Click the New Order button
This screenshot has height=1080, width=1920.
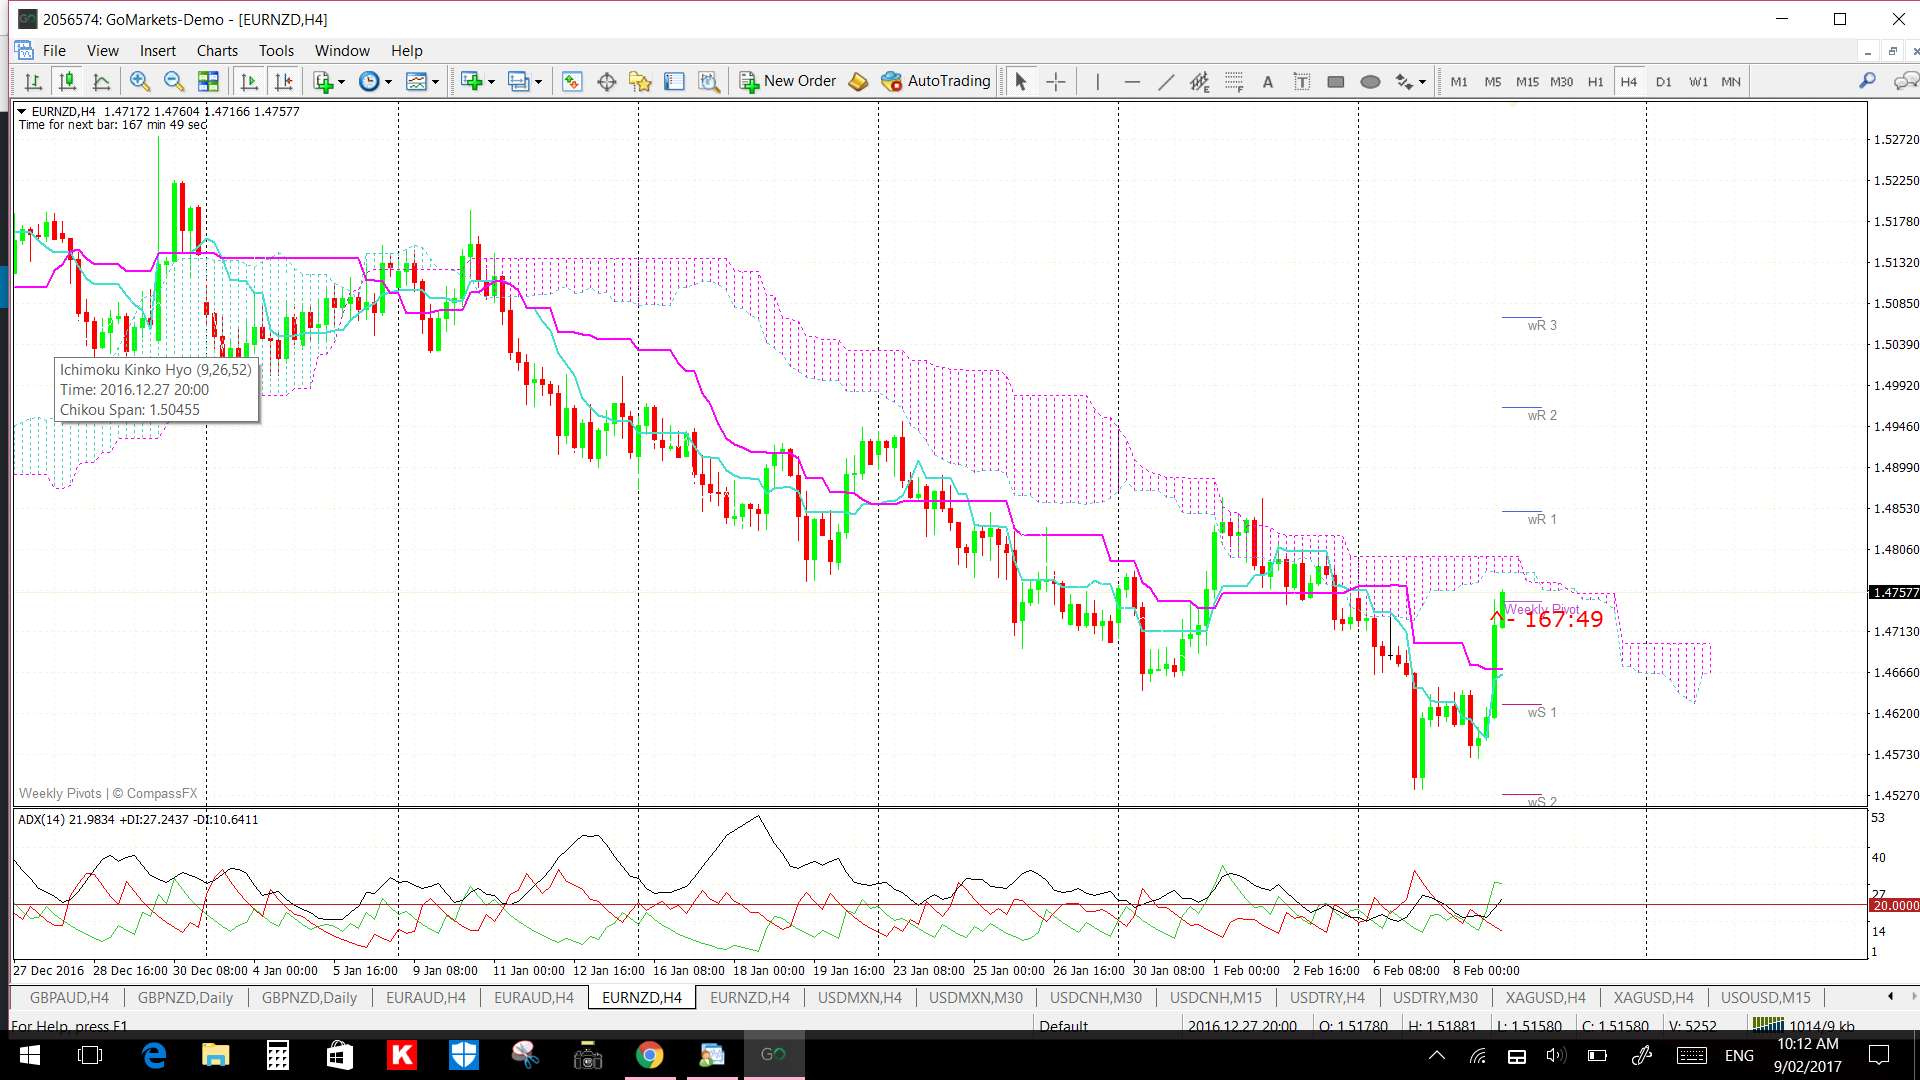pyautogui.click(x=788, y=82)
